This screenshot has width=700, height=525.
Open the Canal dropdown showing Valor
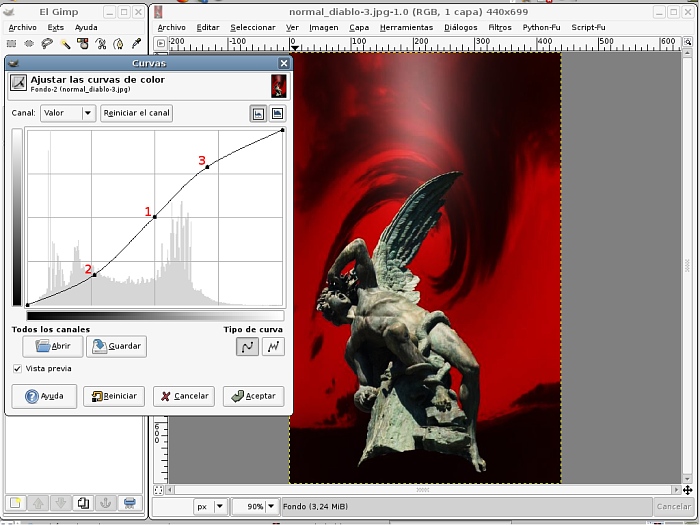click(x=67, y=113)
